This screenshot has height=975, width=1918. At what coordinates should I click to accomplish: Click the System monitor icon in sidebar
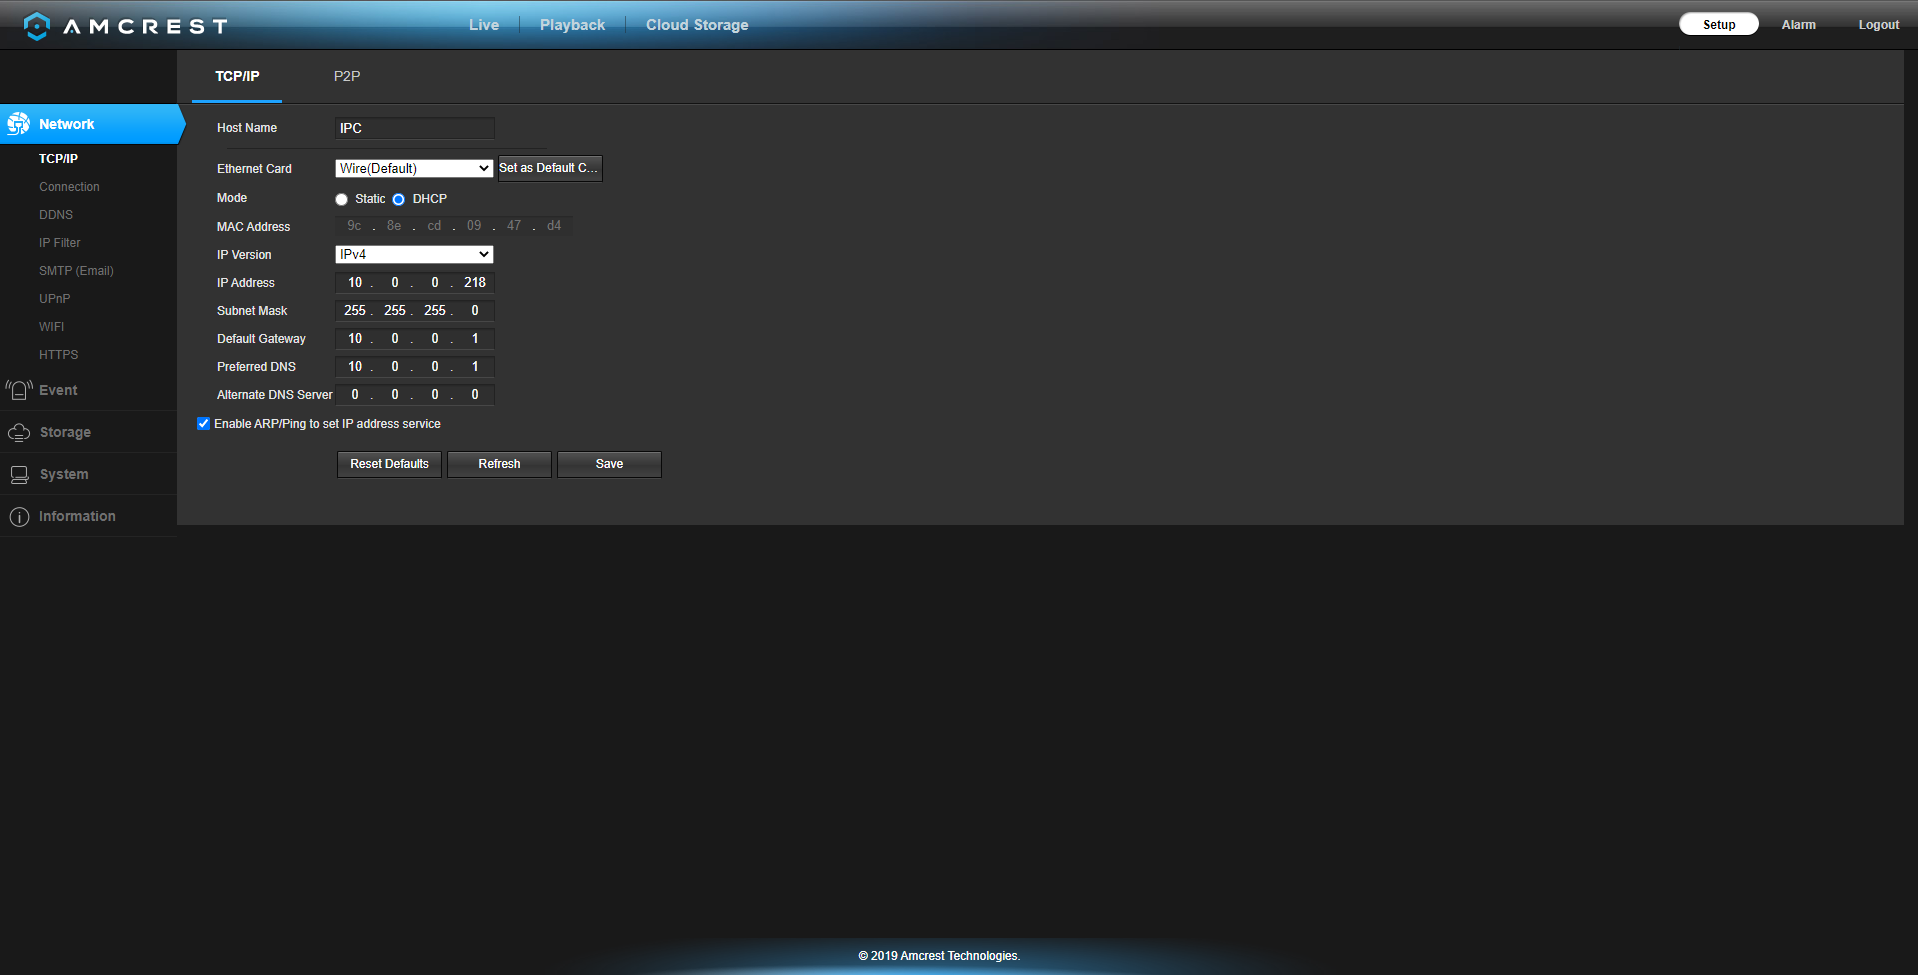point(19,474)
